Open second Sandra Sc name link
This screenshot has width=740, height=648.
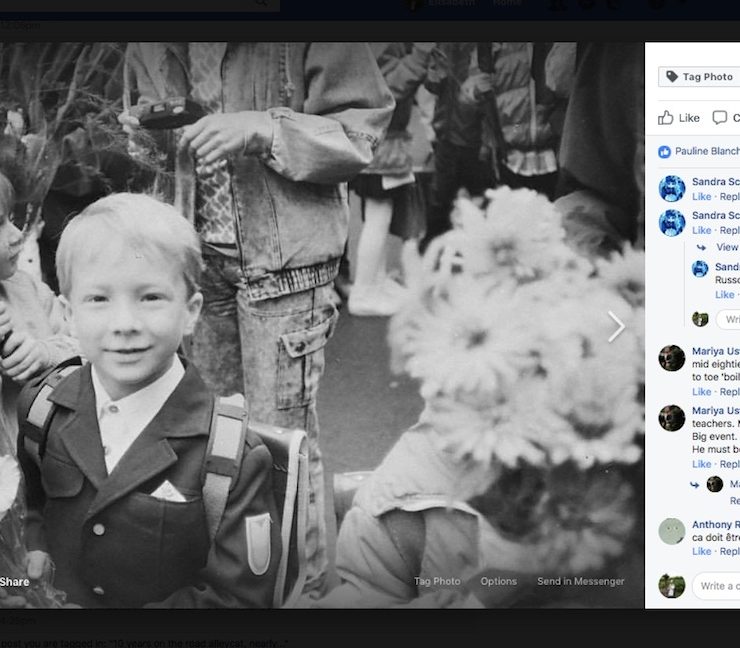[x=716, y=215]
